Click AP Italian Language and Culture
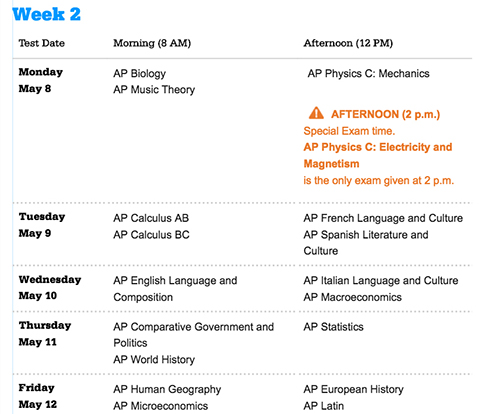 pos(381,280)
